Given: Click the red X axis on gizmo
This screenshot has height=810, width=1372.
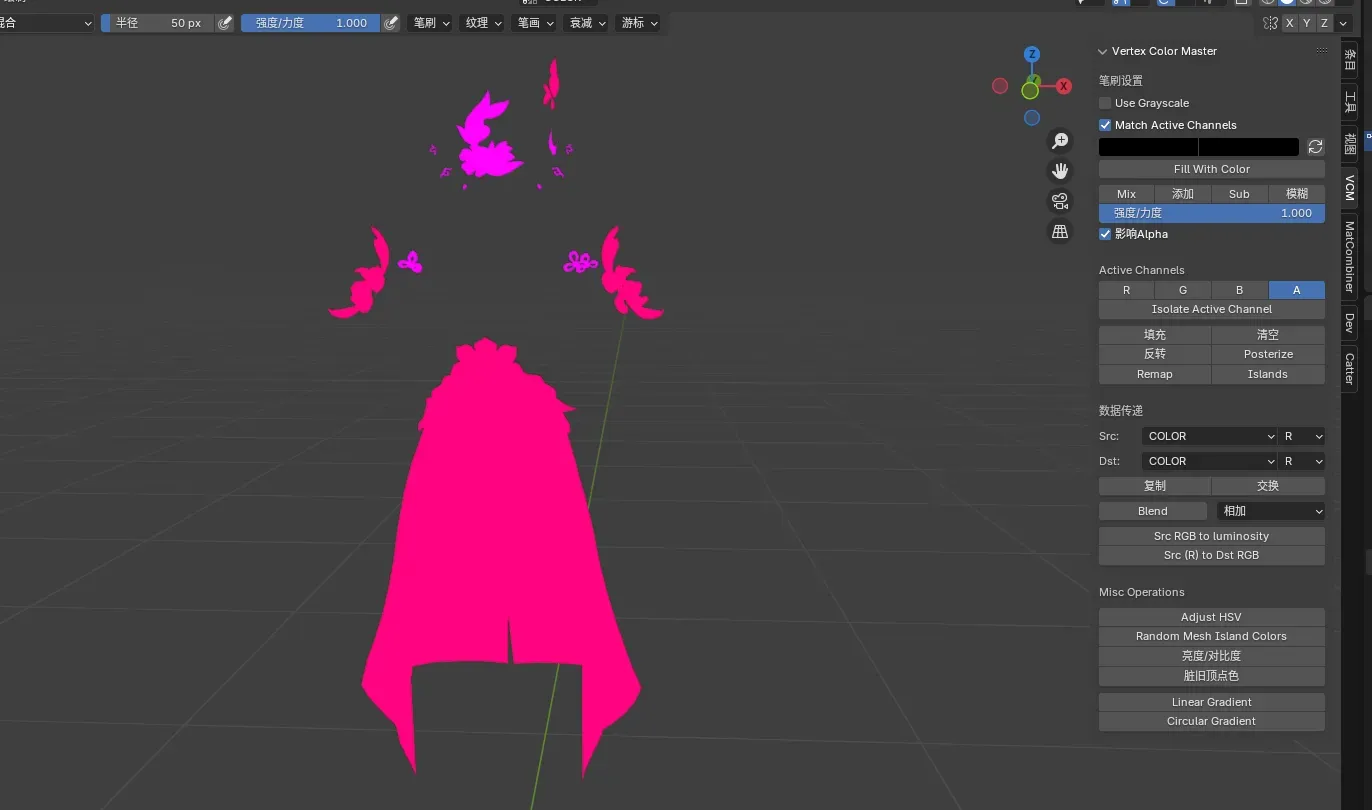Looking at the screenshot, I should [1064, 86].
